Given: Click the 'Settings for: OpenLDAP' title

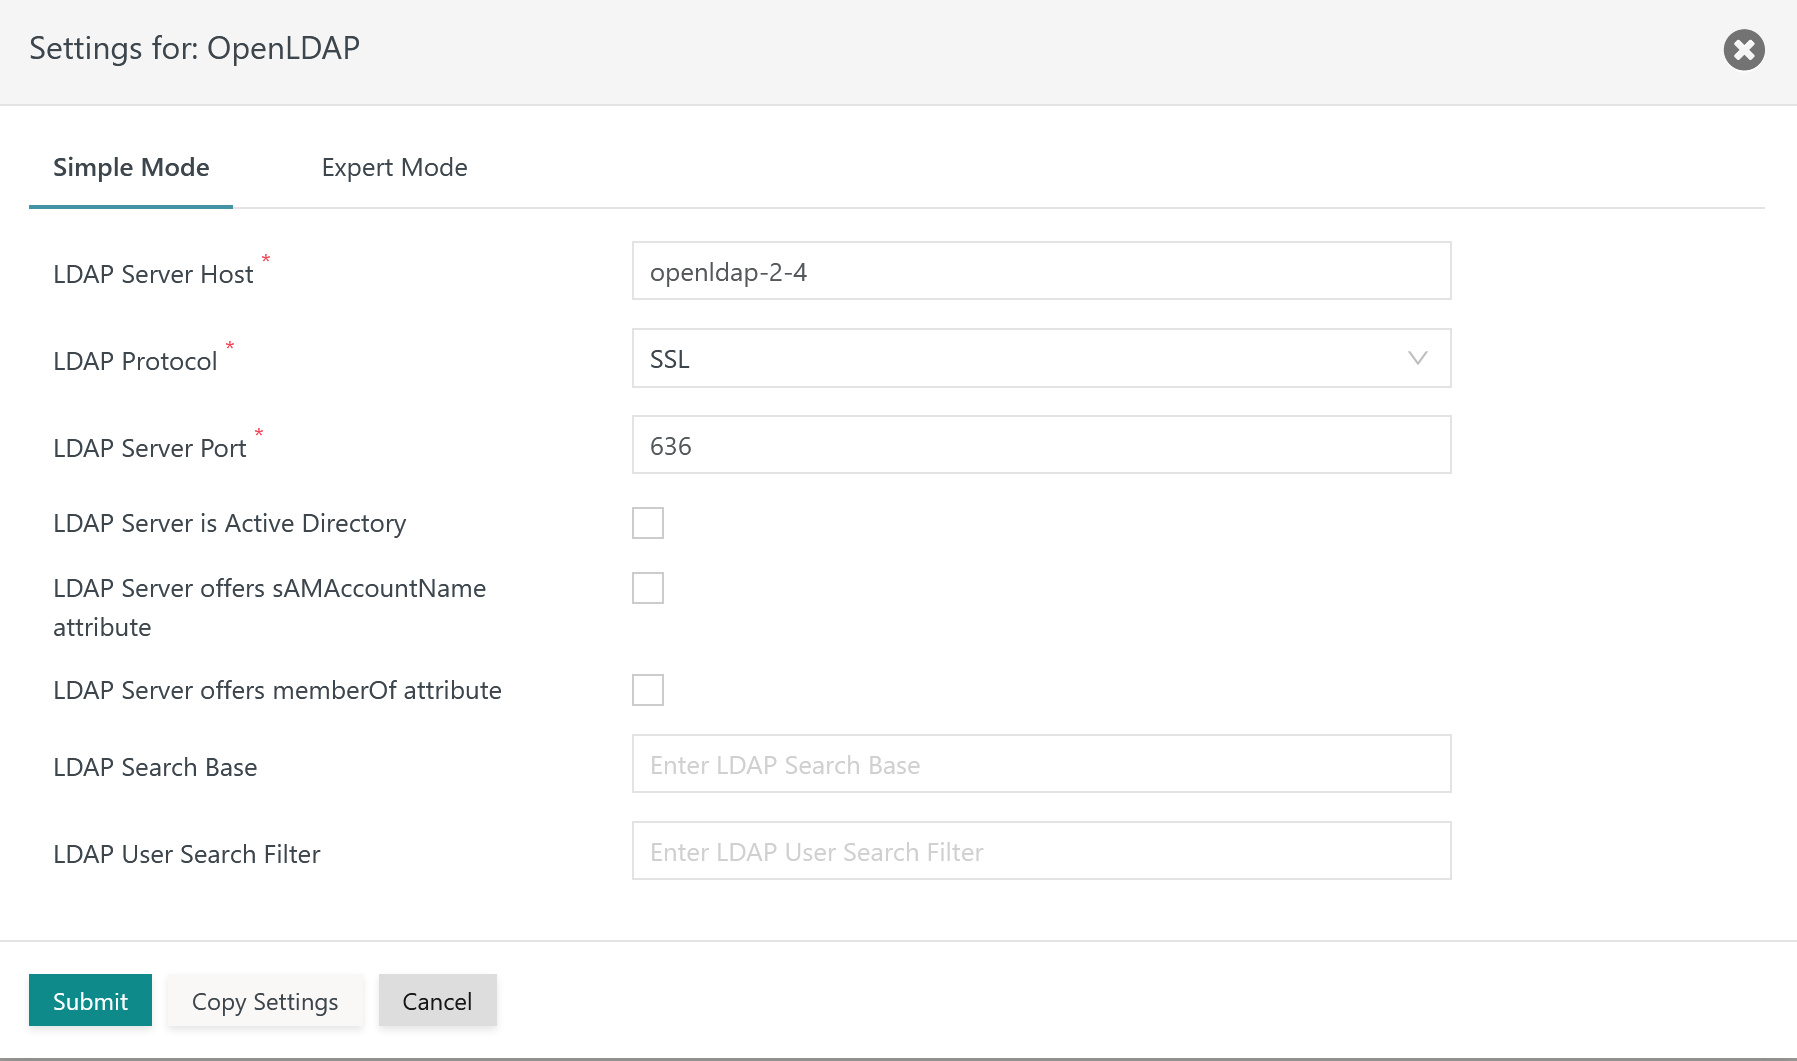Looking at the screenshot, I should [194, 48].
